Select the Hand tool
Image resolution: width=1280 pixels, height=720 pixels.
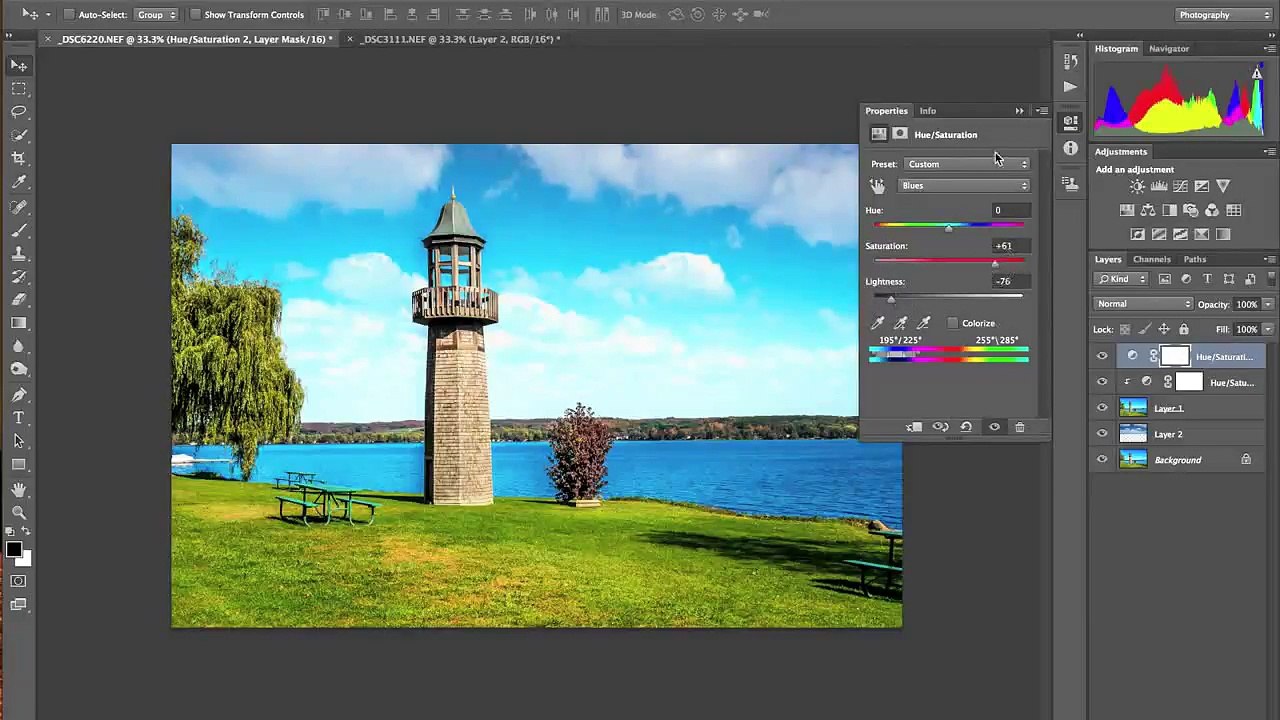(x=19, y=489)
